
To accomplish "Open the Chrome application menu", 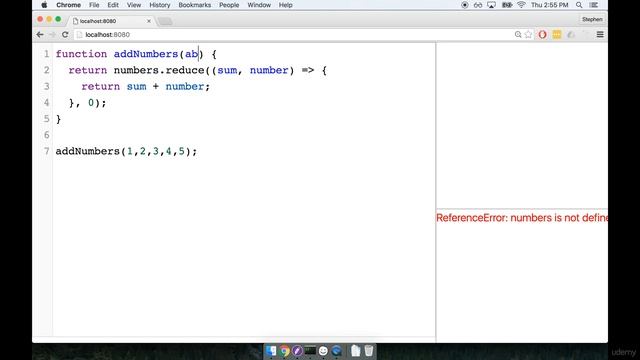I will coord(68,5).
